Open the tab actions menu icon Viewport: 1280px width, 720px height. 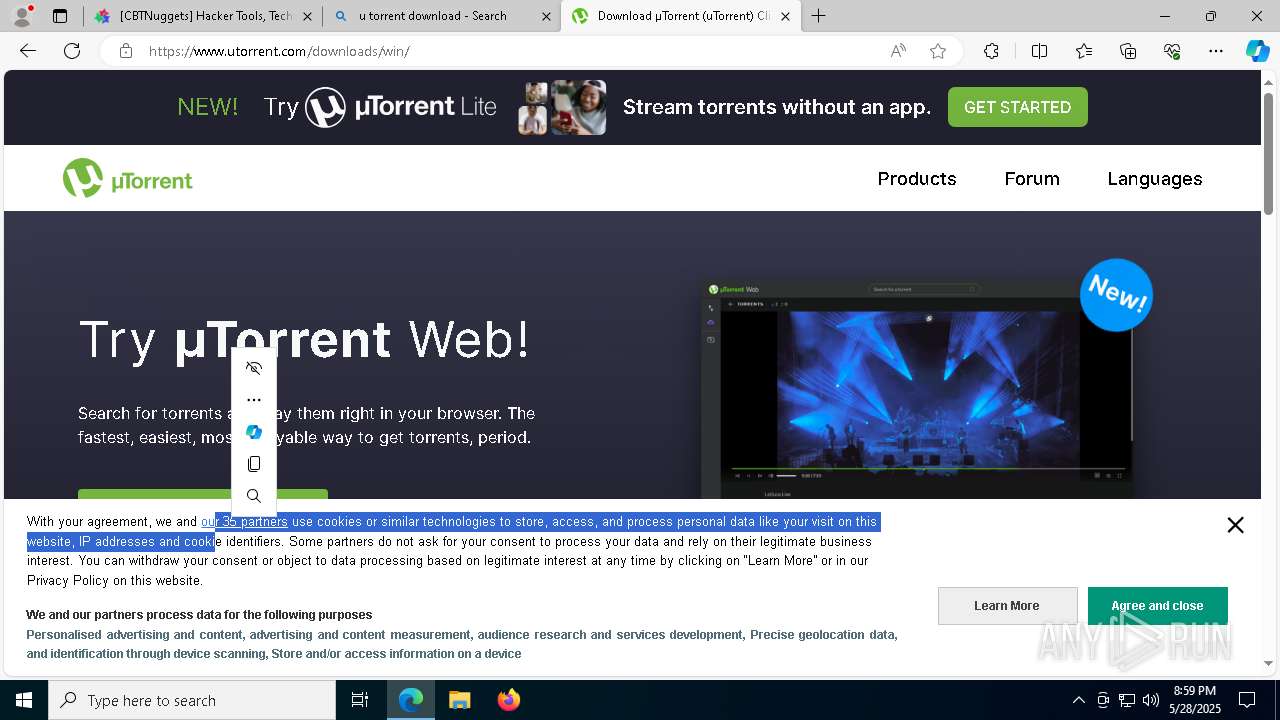(x=60, y=16)
